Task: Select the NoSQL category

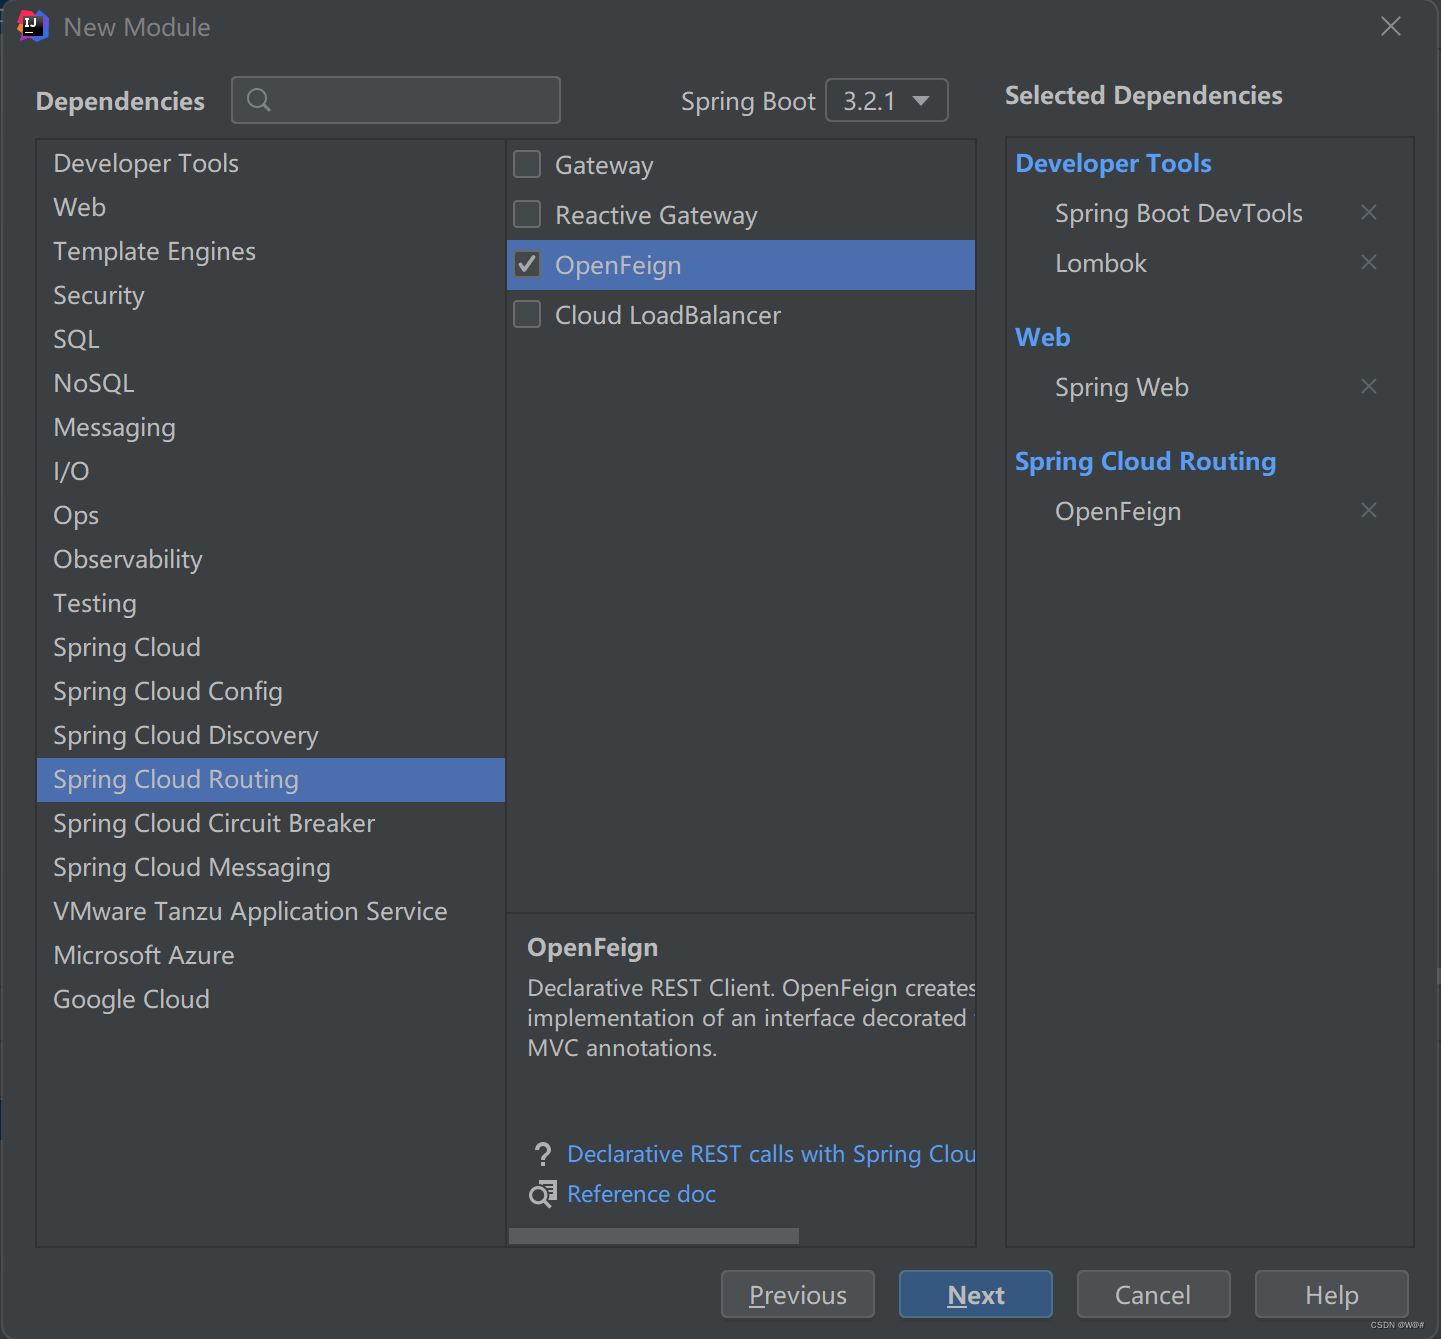Action: pyautogui.click(x=271, y=383)
